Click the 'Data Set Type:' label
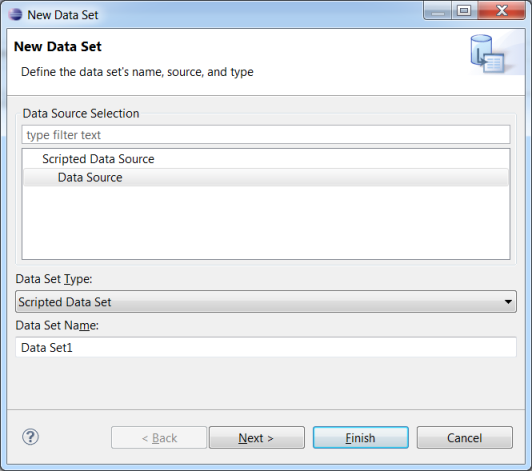532x471 pixels. tap(54, 279)
